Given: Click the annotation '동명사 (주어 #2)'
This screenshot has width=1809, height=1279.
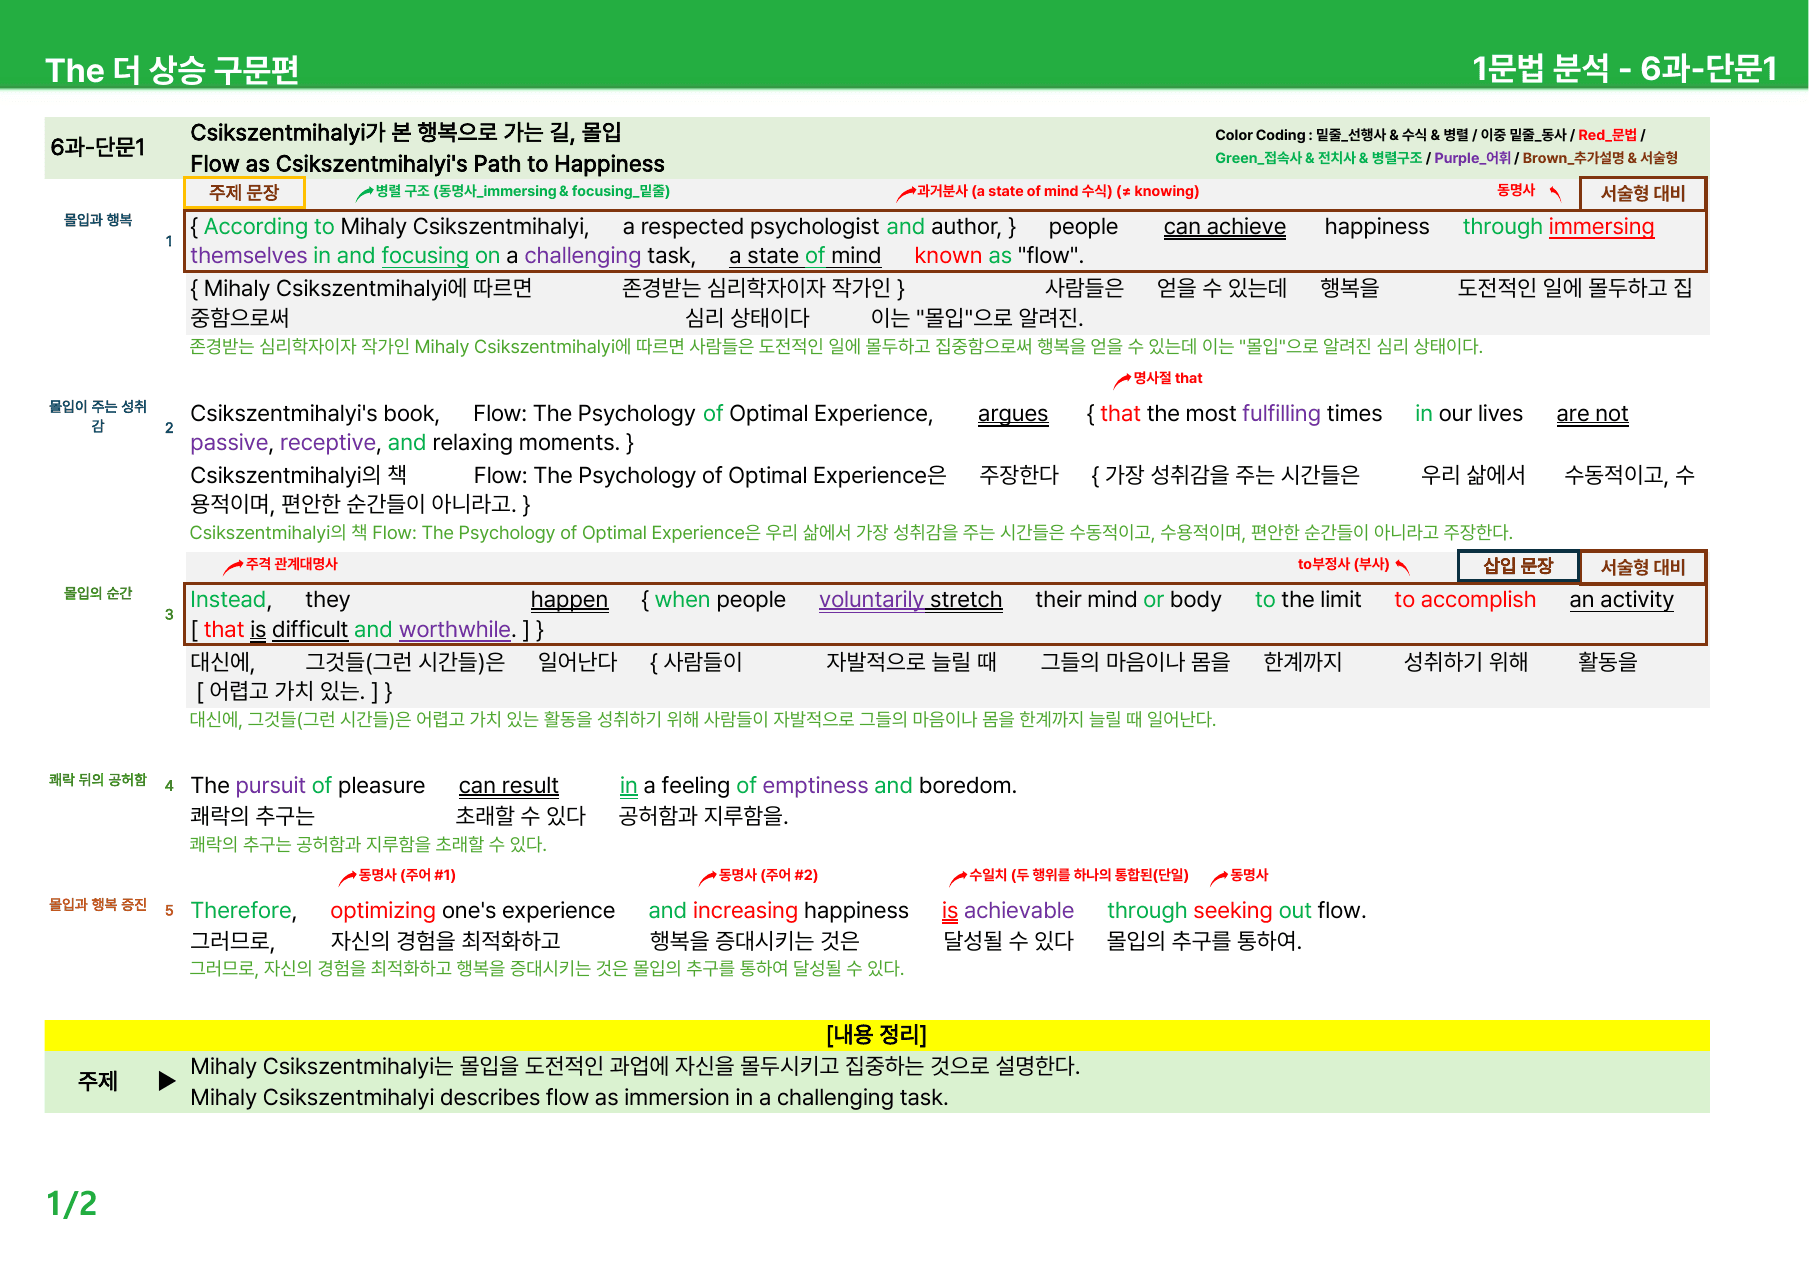Looking at the screenshot, I should [768, 875].
